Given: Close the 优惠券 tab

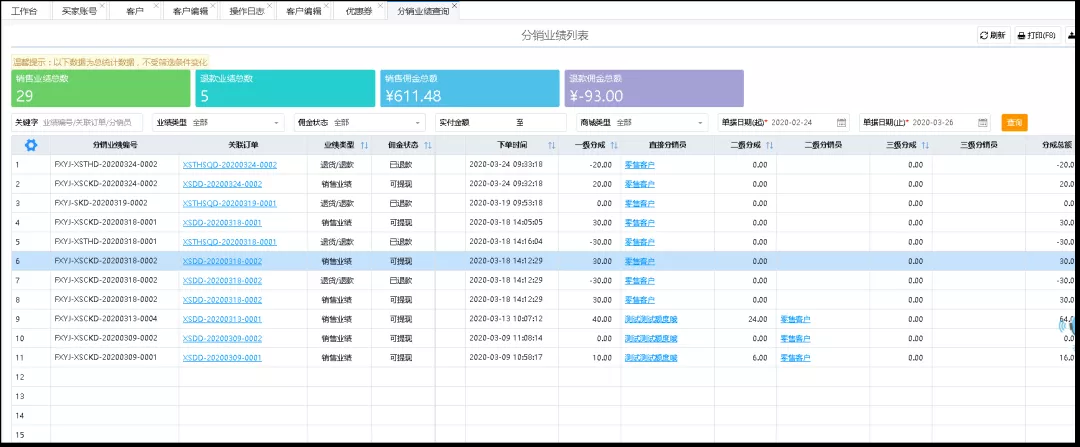Looking at the screenshot, I should coord(381,6).
